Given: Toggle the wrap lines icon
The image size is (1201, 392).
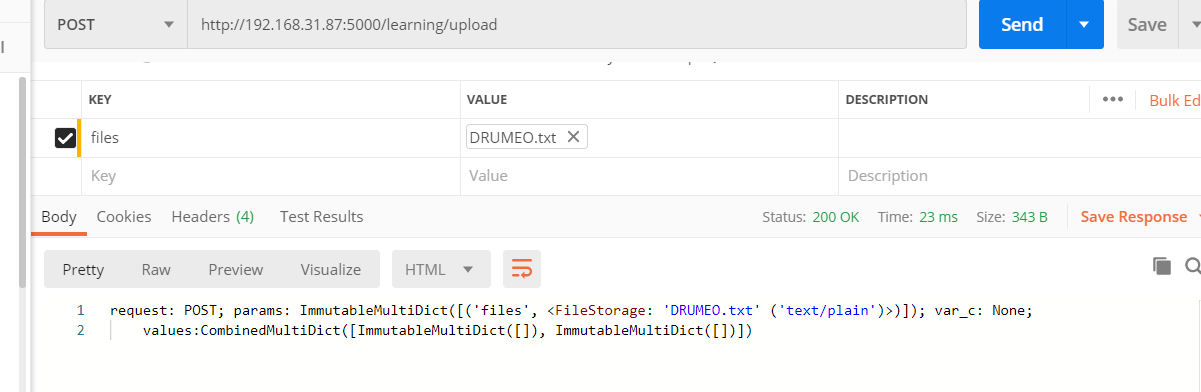Looking at the screenshot, I should [x=522, y=269].
